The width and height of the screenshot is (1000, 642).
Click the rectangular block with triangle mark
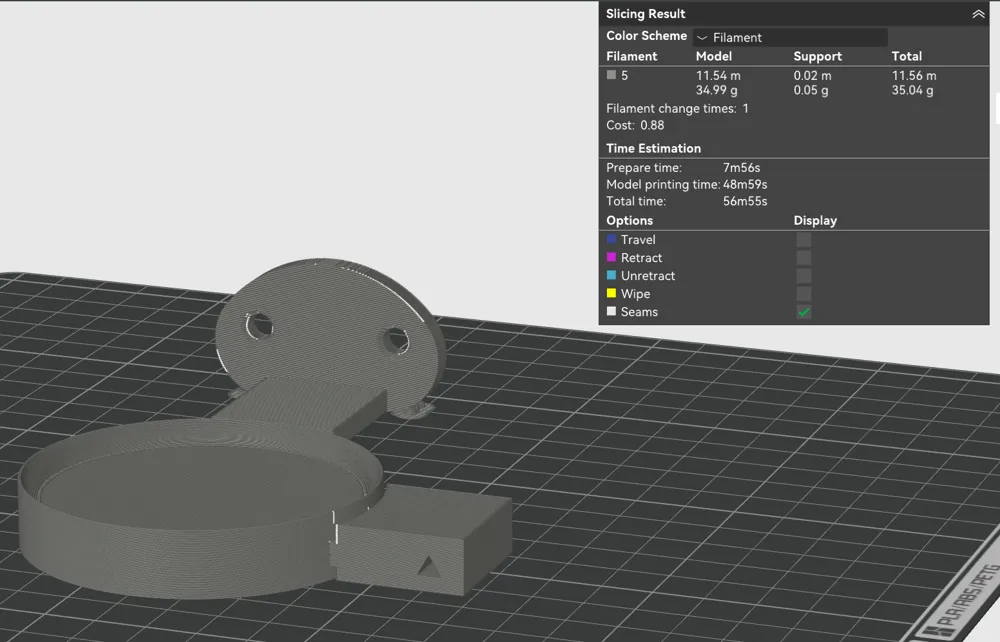click(424, 542)
